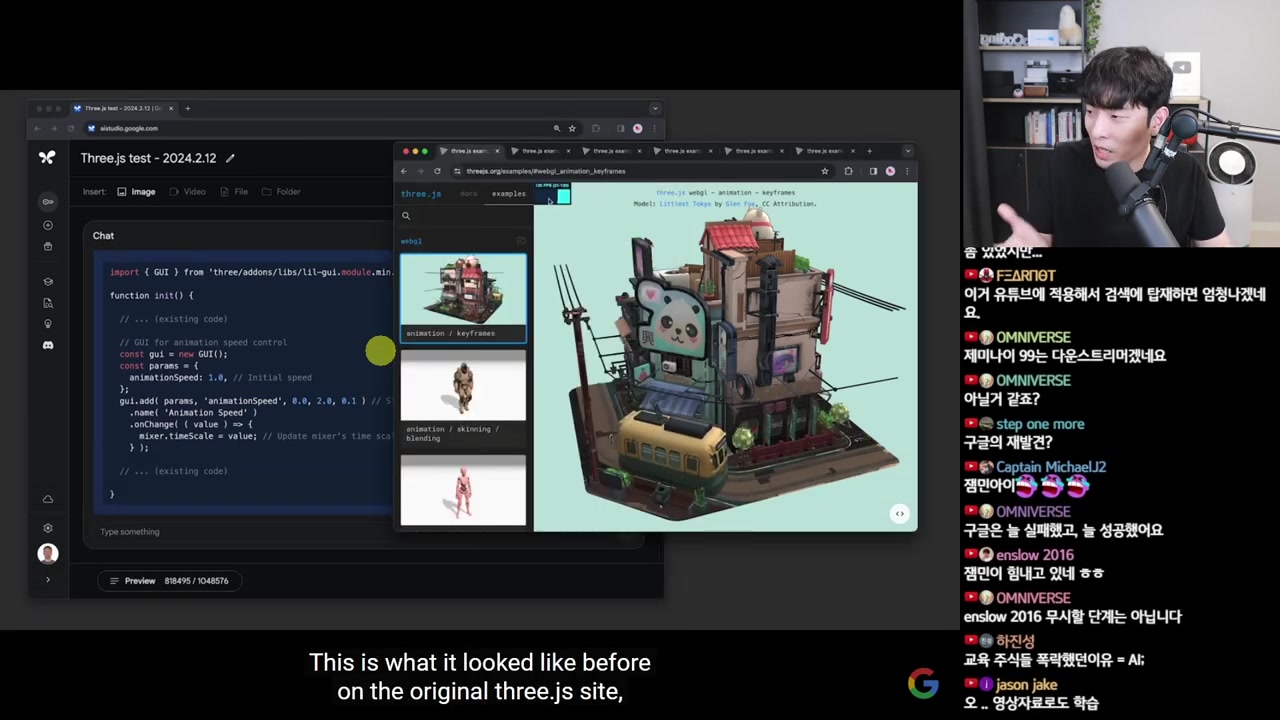Expand the tab search dropdown in AI Studio window
Image resolution: width=1280 pixels, height=720 pixels.
coord(655,108)
